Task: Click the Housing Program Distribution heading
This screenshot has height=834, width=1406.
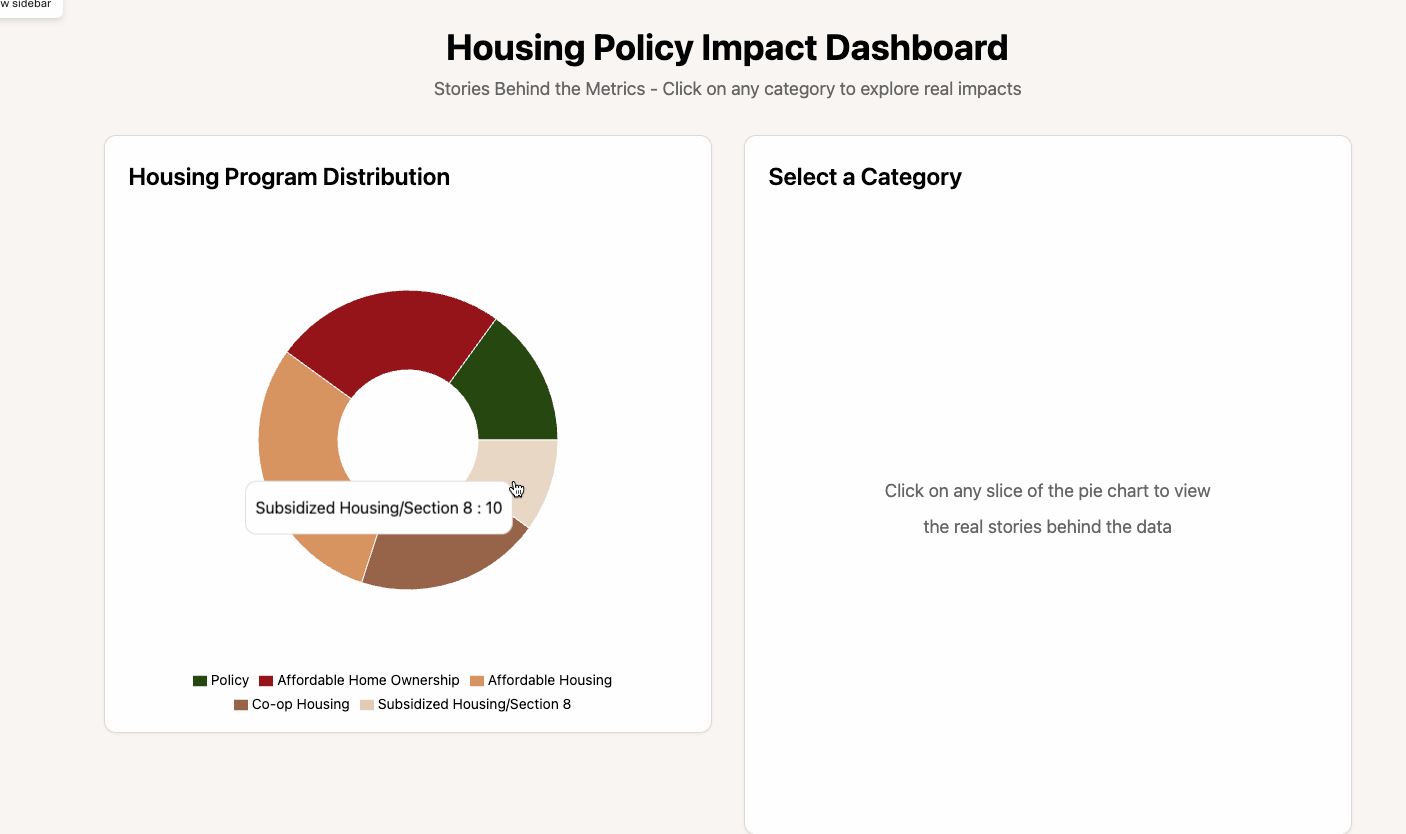Action: pos(289,177)
